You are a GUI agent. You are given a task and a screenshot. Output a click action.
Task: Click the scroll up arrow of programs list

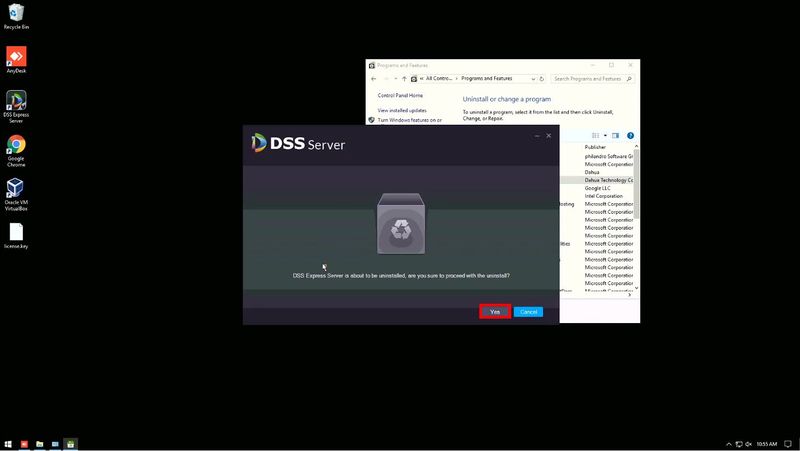click(636, 146)
